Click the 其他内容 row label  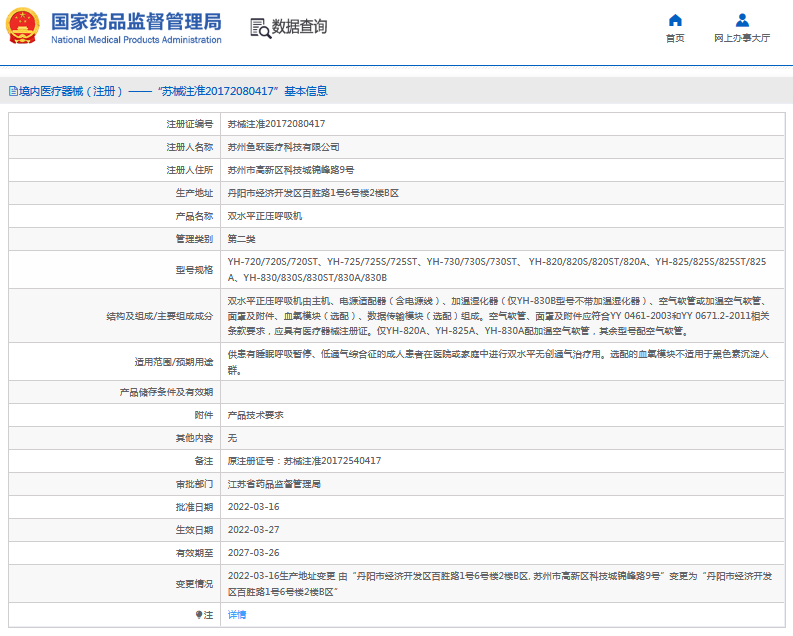point(194,438)
